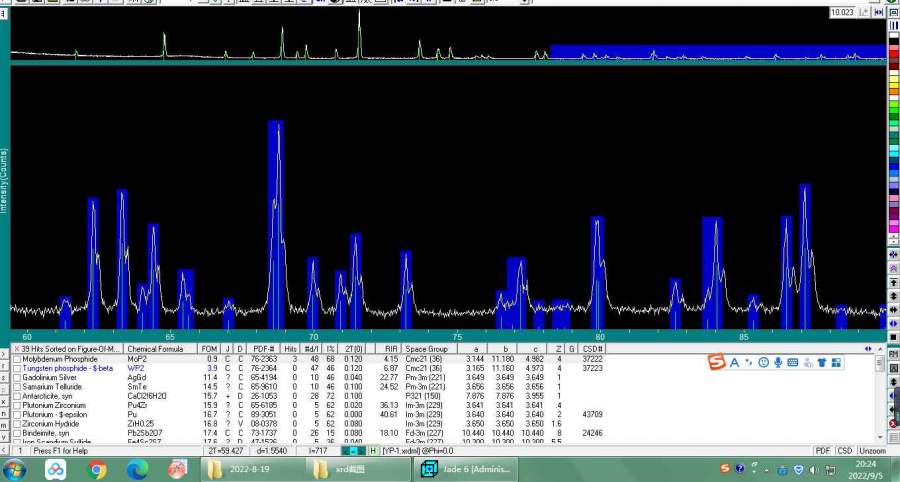
Task: Open Sogou soft keyboard icon
Action: pyautogui.click(x=793, y=361)
